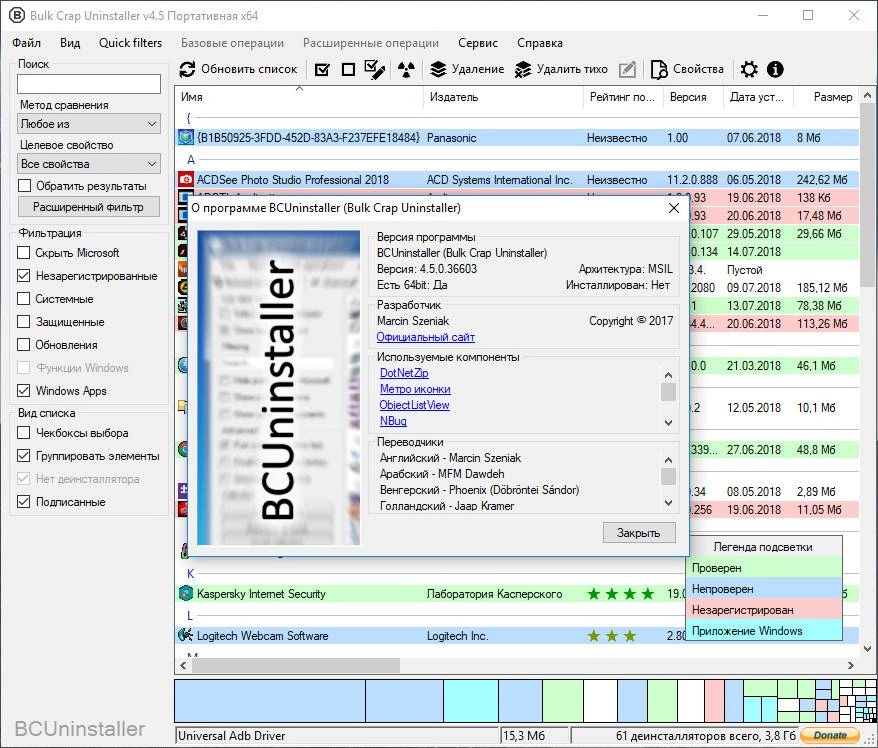
Task: Click the green Проверен legend swatch
Action: (764, 568)
